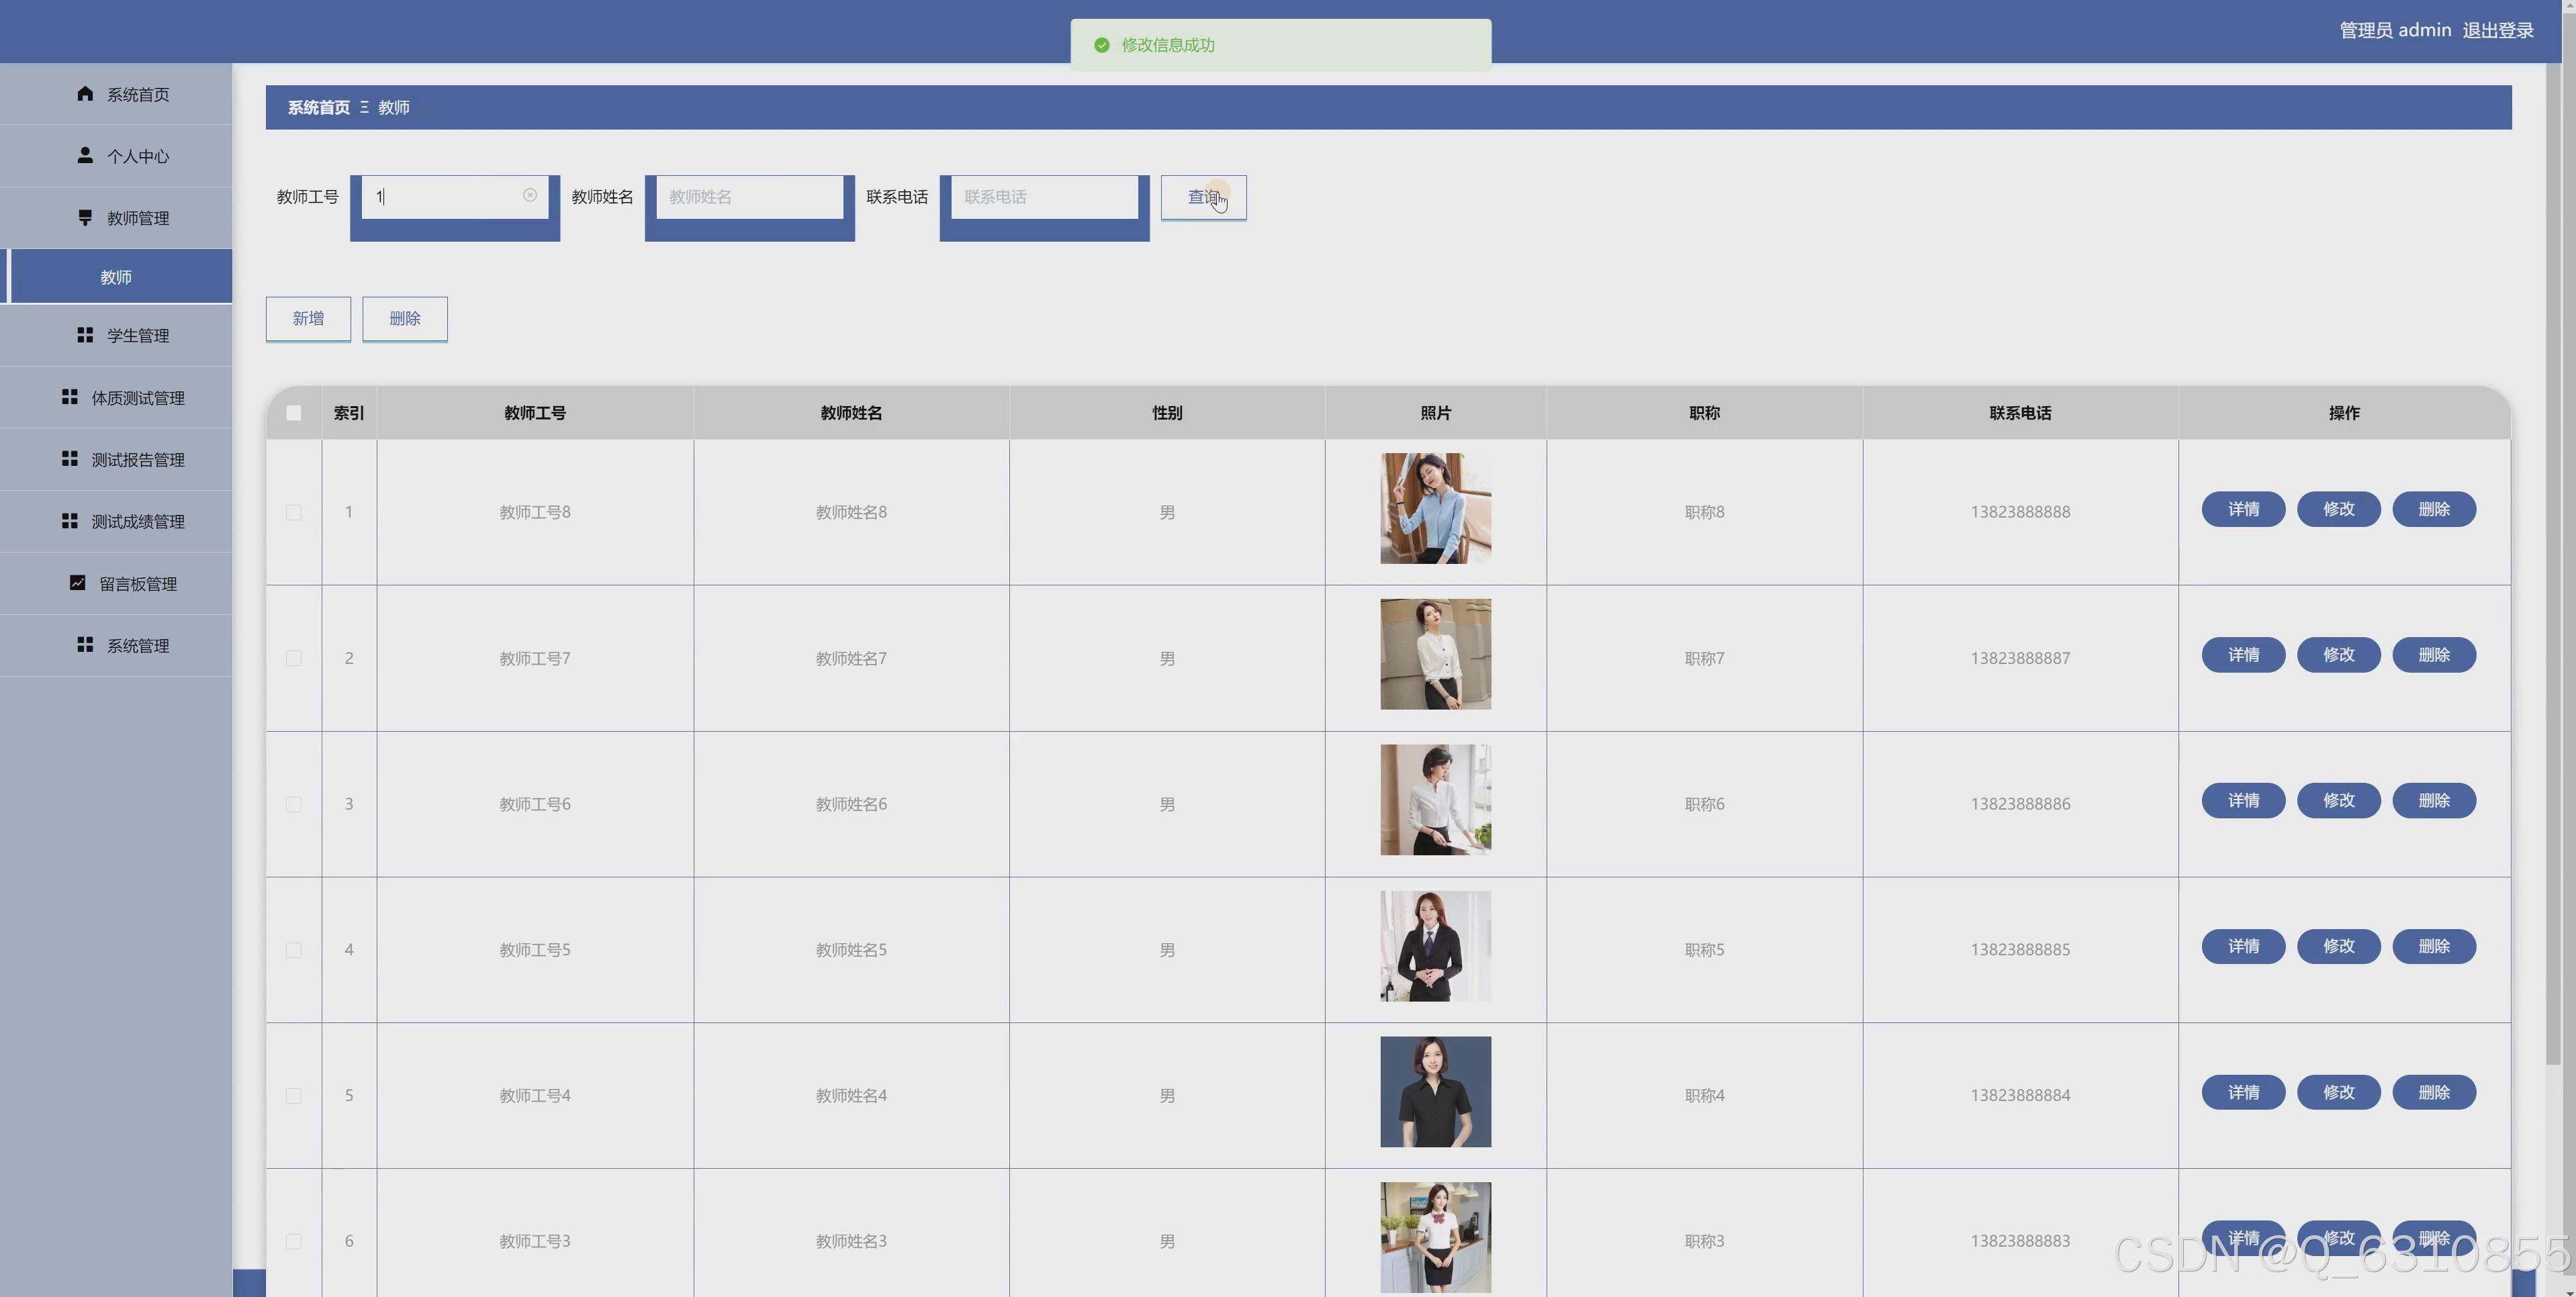The width and height of the screenshot is (2576, 1297).
Task: Click 修改 for 教师姓名7
Action: [x=2338, y=655]
